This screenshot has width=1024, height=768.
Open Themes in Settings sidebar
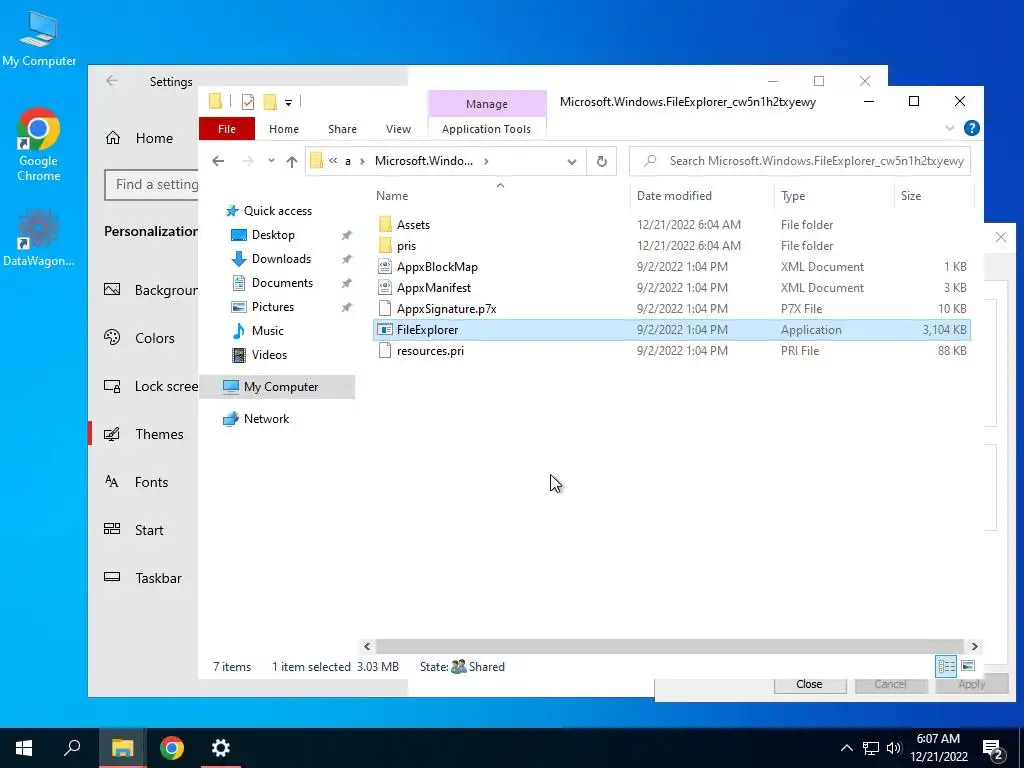pos(159,434)
